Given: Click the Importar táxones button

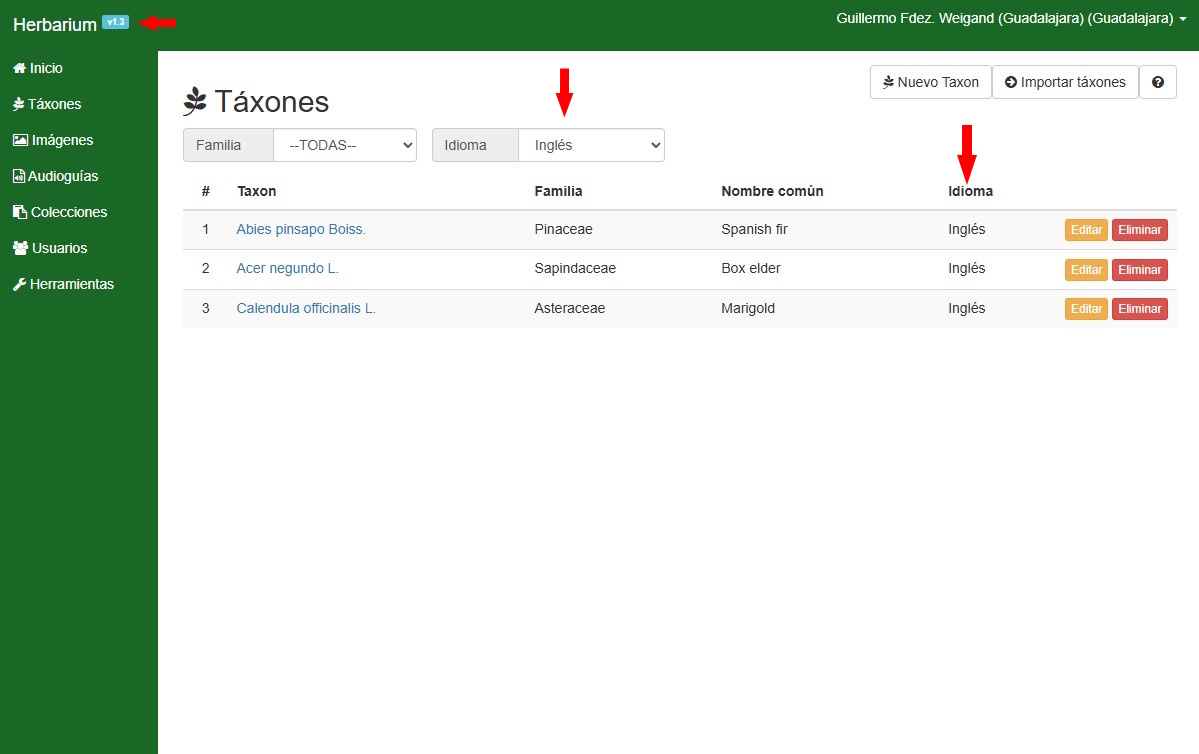Looking at the screenshot, I should (1065, 82).
